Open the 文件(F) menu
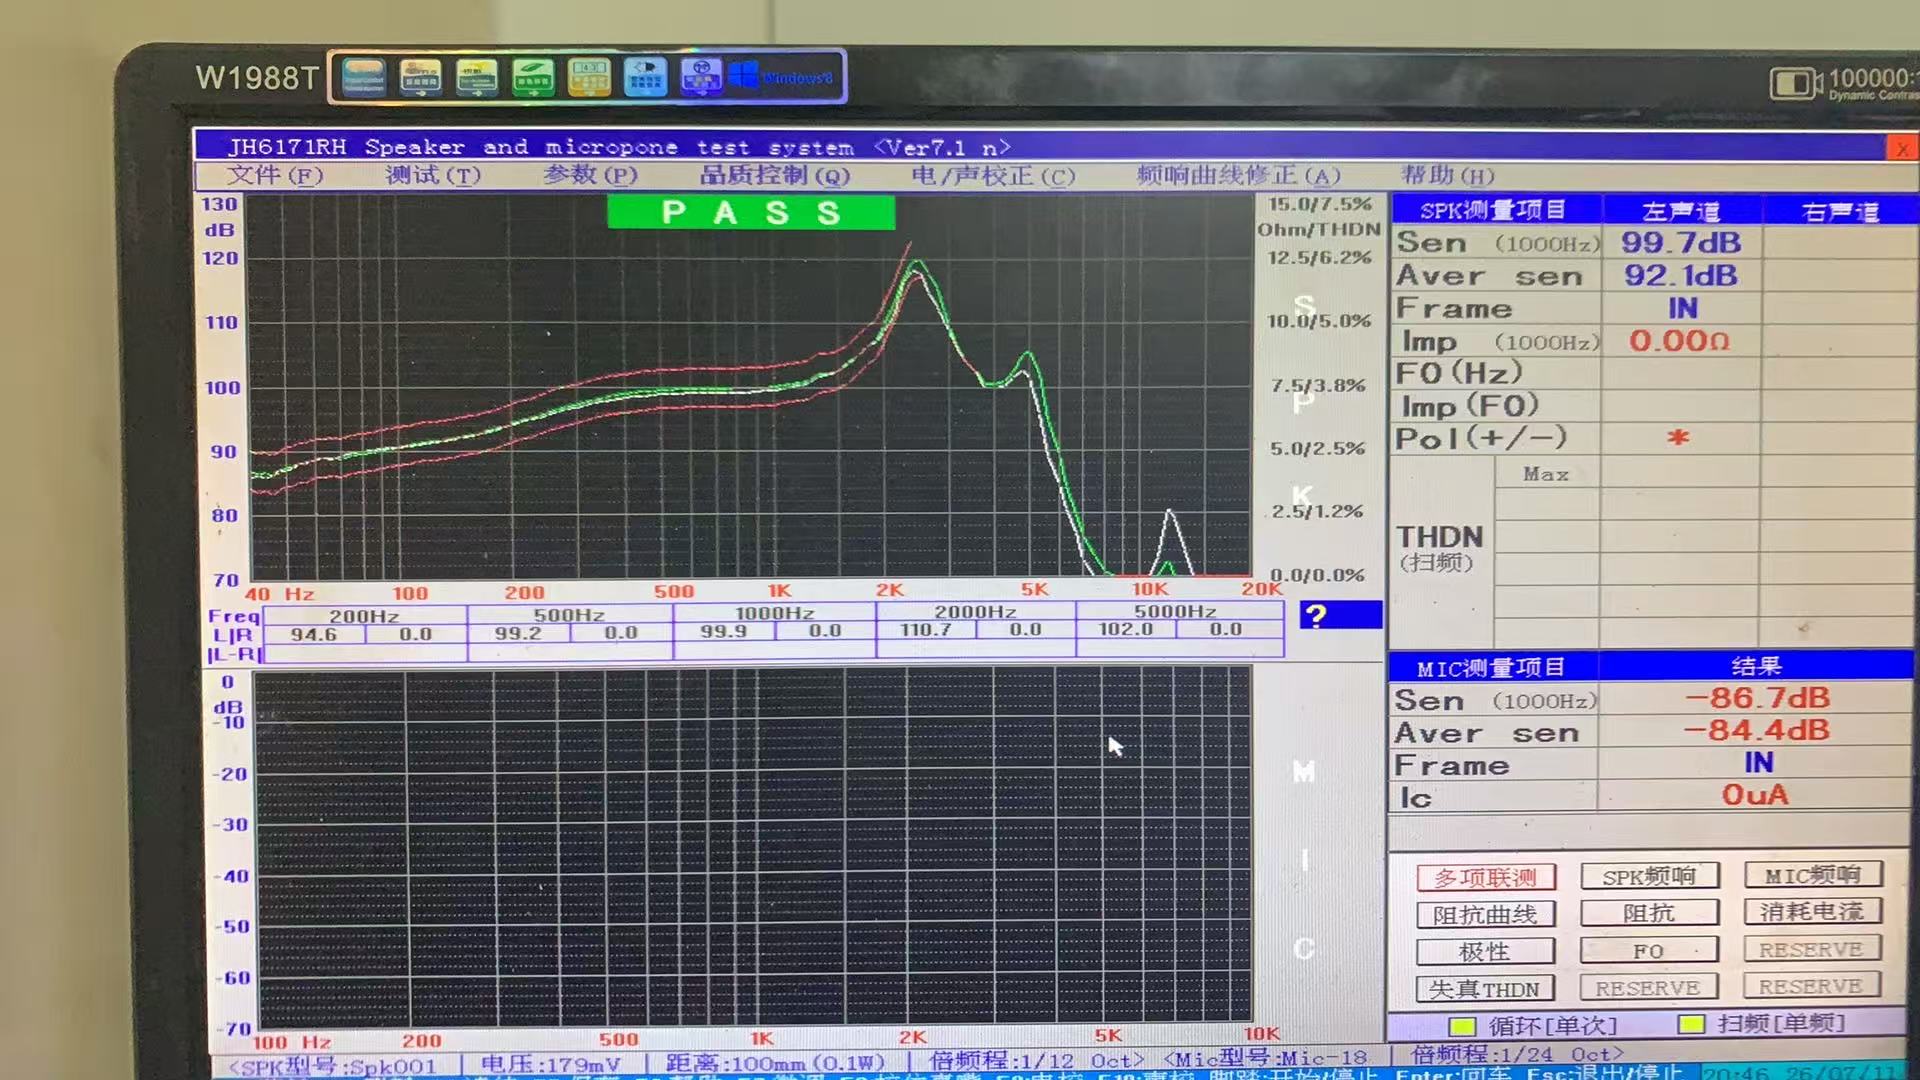1920x1080 pixels. click(275, 176)
